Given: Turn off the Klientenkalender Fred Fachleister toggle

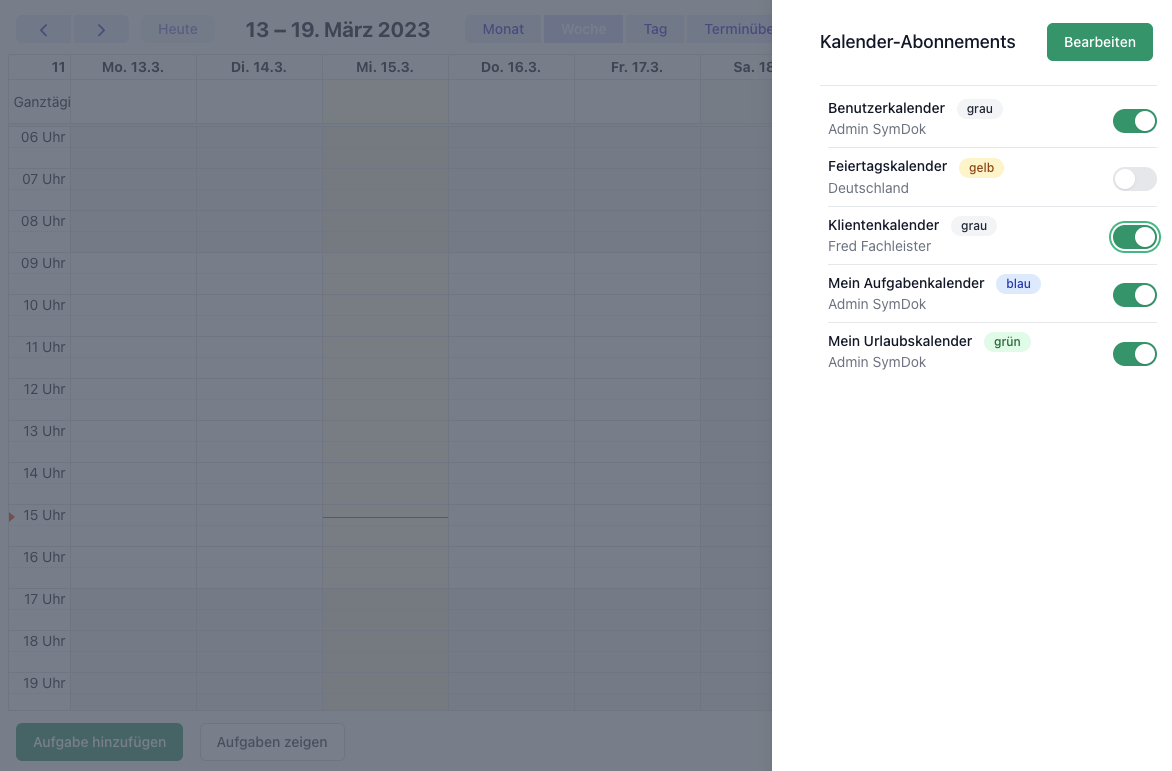Looking at the screenshot, I should pyautogui.click(x=1135, y=238).
